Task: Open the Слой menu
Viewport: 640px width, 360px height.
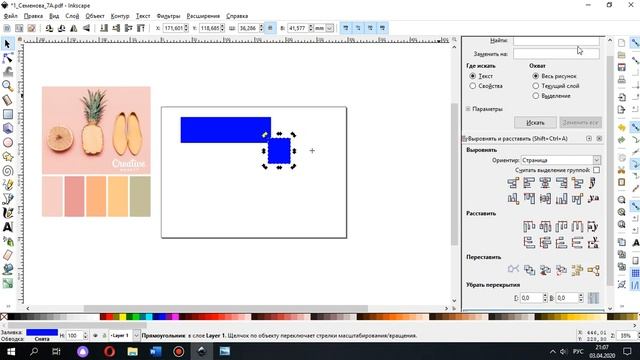Action: click(72, 16)
